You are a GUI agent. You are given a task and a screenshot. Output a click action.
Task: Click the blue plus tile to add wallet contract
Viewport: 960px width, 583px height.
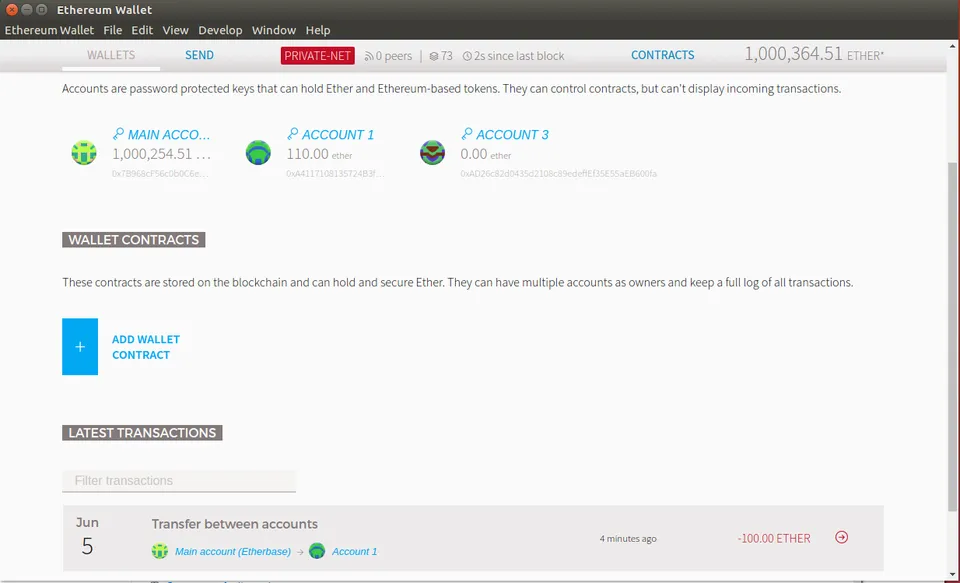80,347
